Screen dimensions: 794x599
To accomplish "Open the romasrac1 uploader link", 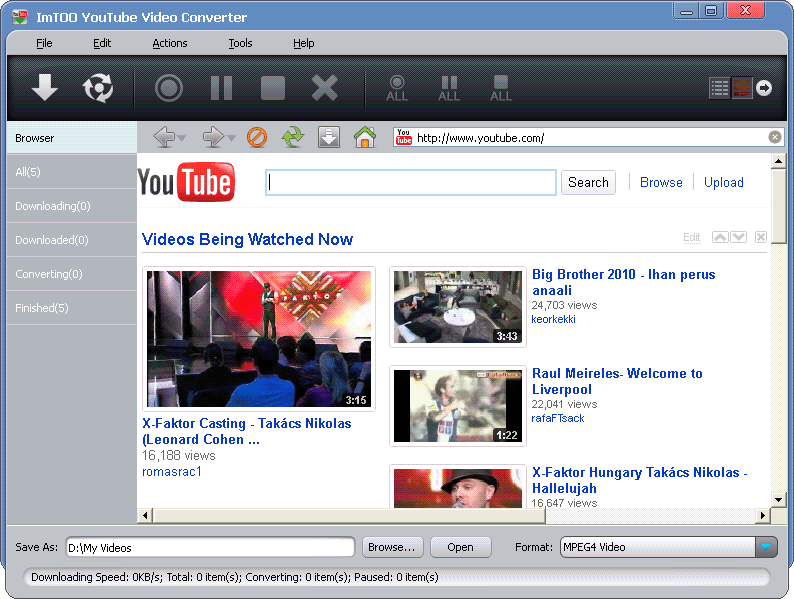I will pos(172,471).
